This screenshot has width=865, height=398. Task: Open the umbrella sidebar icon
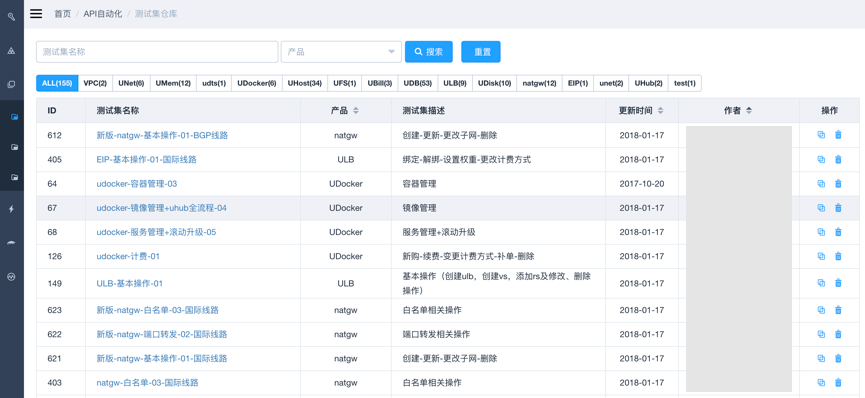11,243
